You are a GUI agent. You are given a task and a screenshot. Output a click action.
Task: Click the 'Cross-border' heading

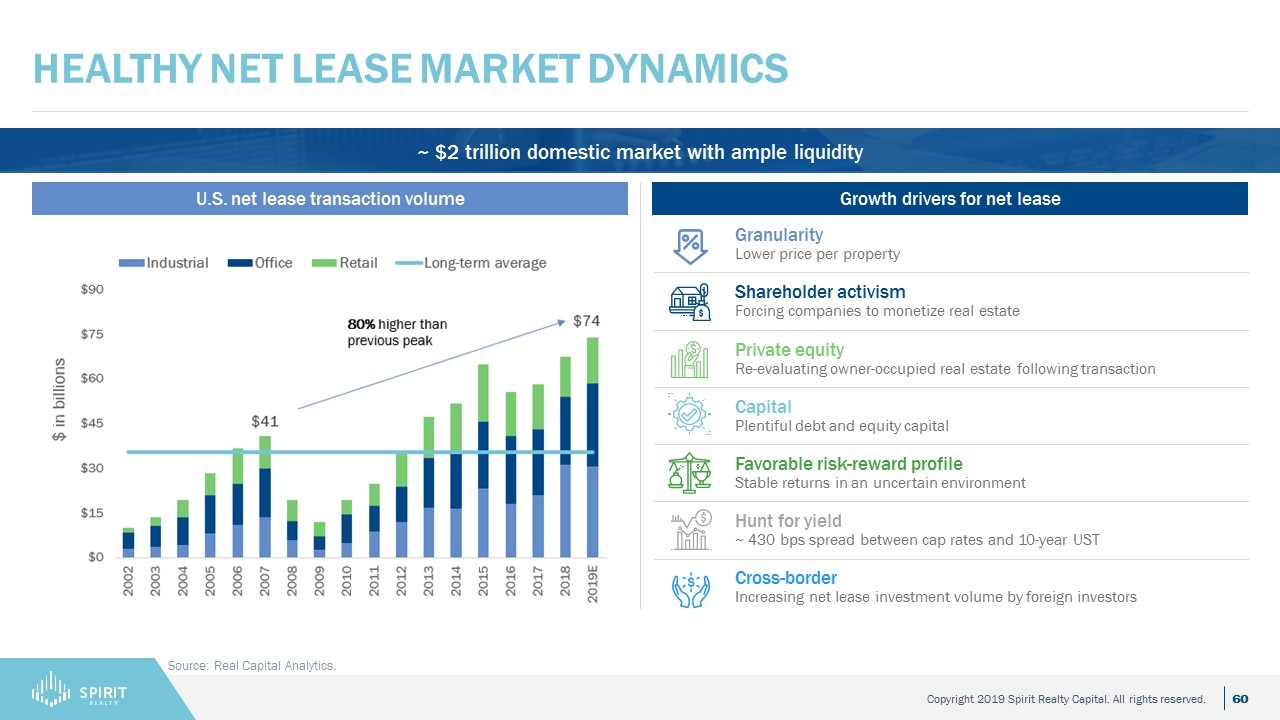click(x=786, y=578)
